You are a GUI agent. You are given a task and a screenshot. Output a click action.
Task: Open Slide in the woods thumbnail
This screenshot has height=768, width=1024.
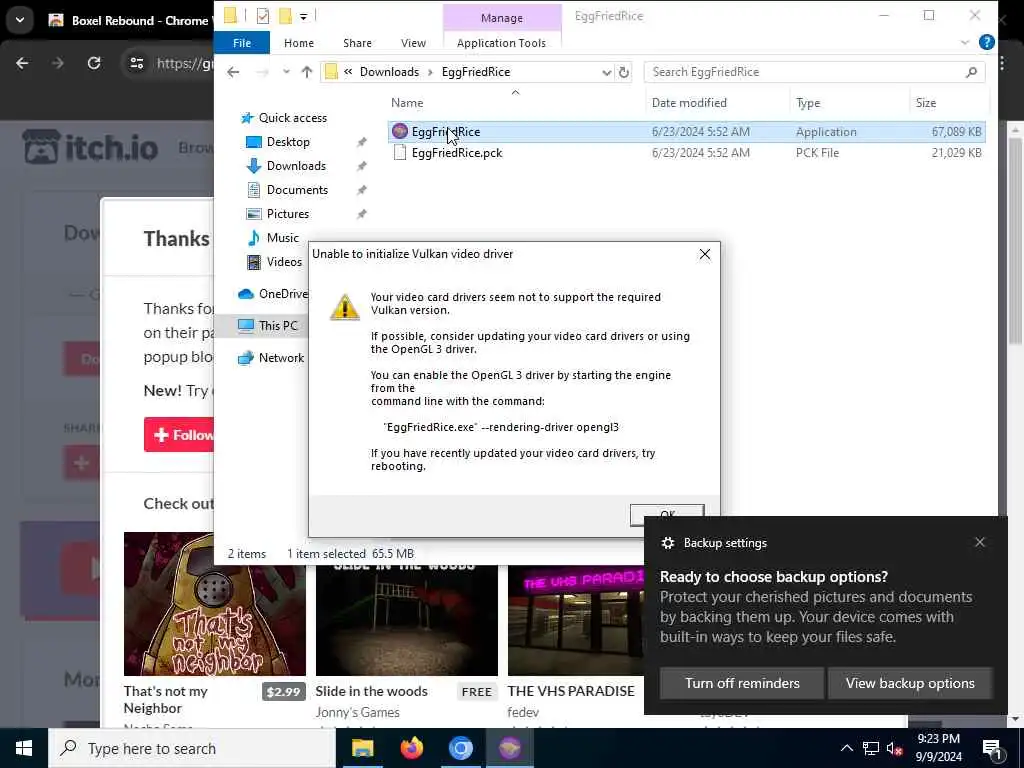[x=407, y=620]
